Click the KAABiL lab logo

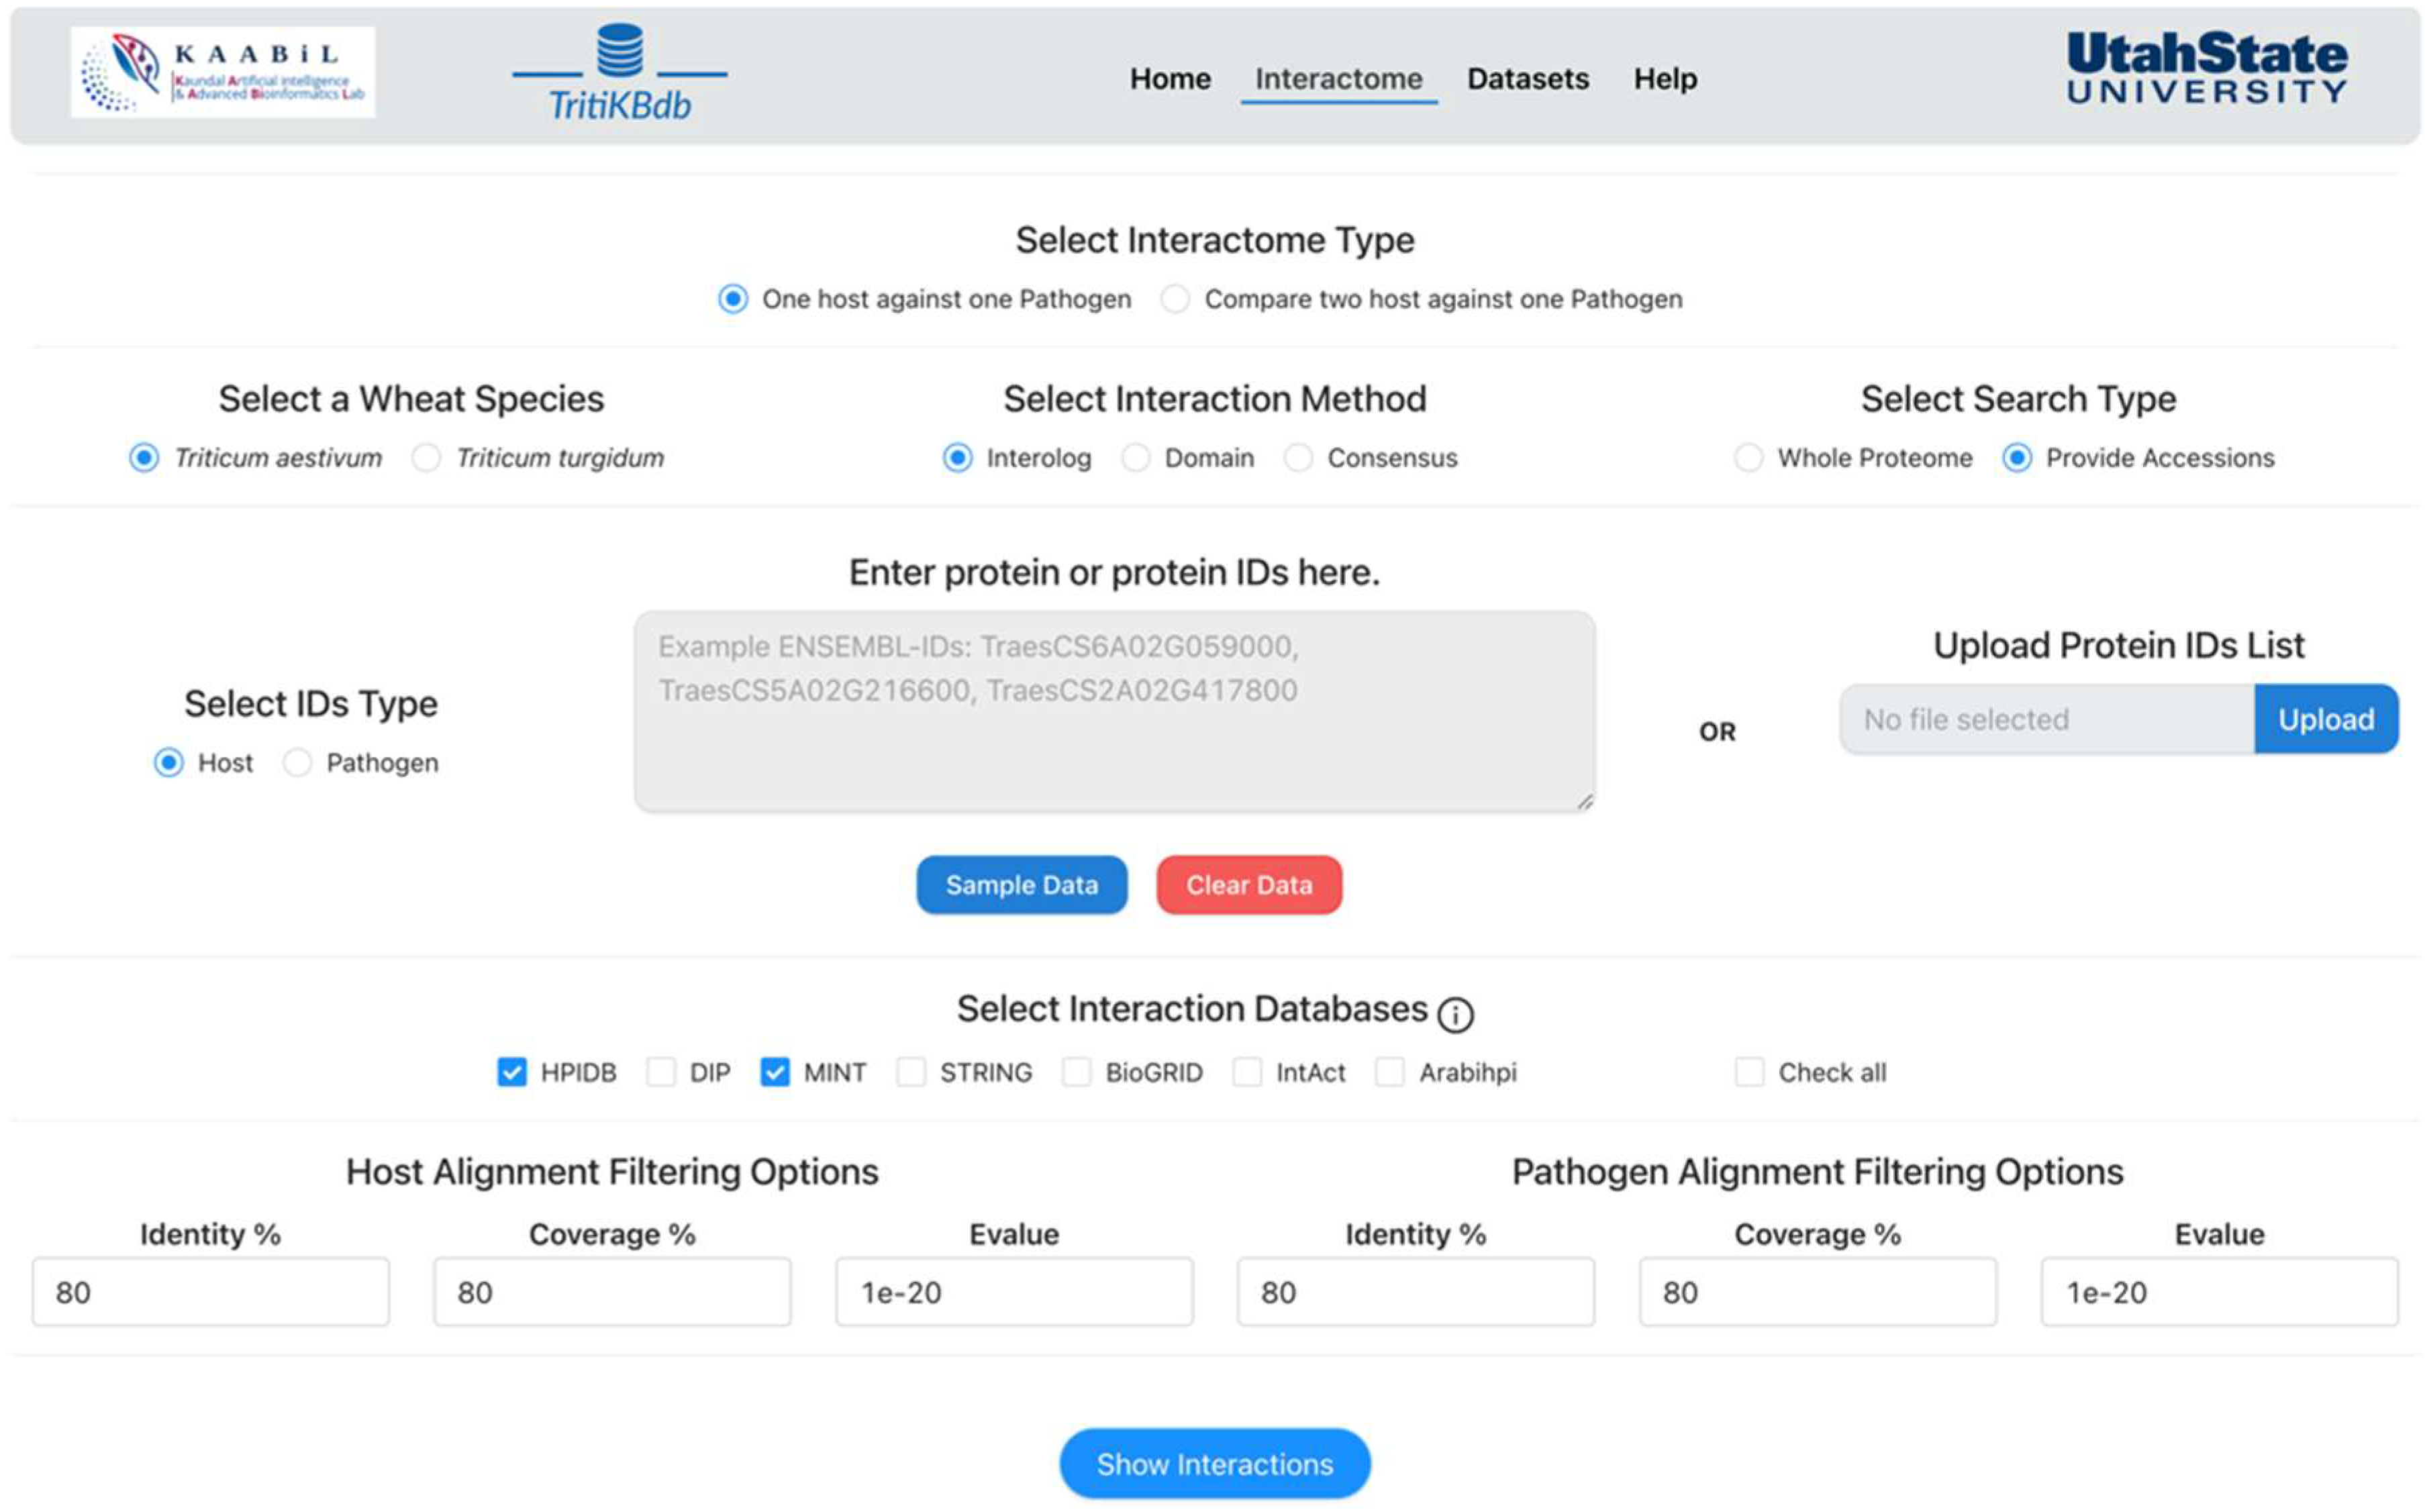[223, 72]
